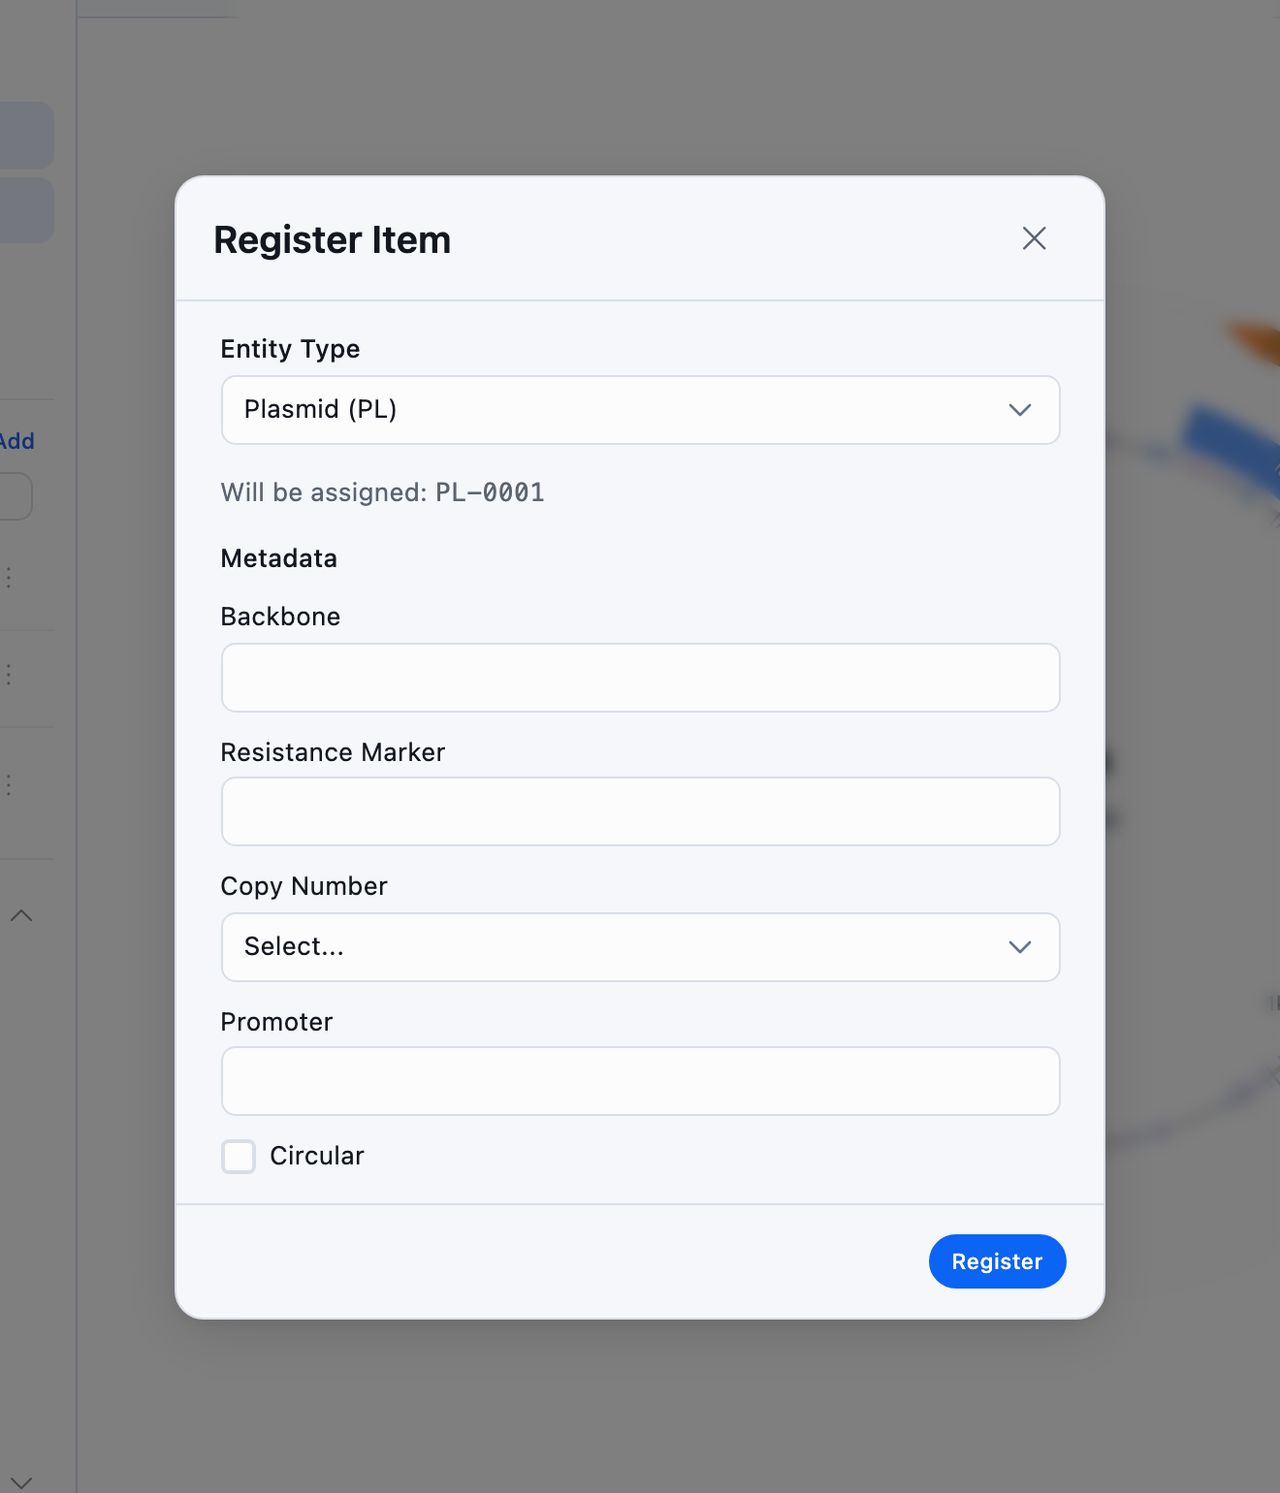This screenshot has height=1493, width=1280.
Task: Click the Plasmid (PL) dropdown chevron
Action: pos(1020,410)
